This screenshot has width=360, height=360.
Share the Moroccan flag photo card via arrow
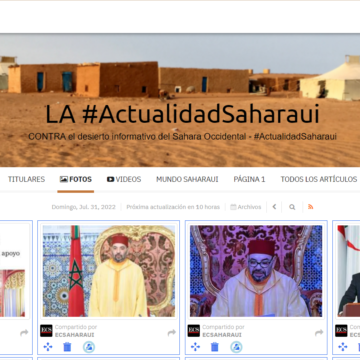pos(171,332)
